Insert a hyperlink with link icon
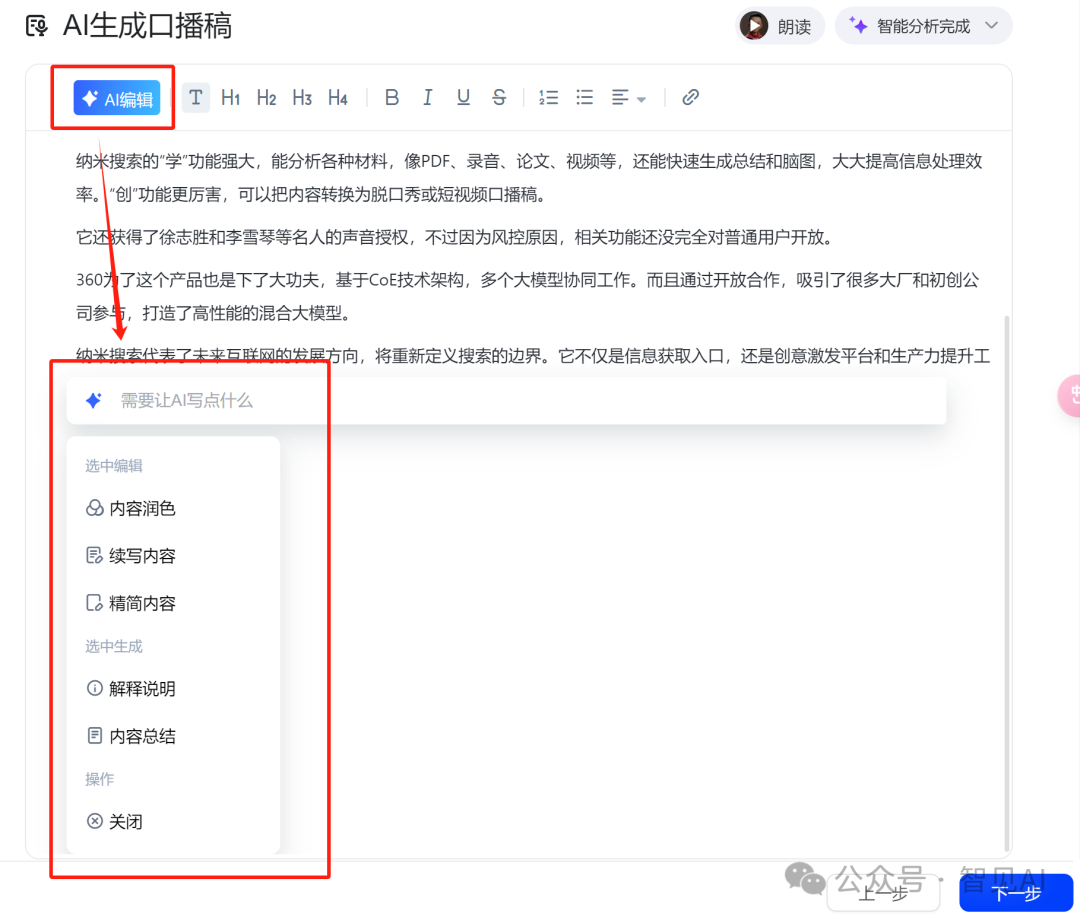The image size is (1080, 923). (690, 97)
